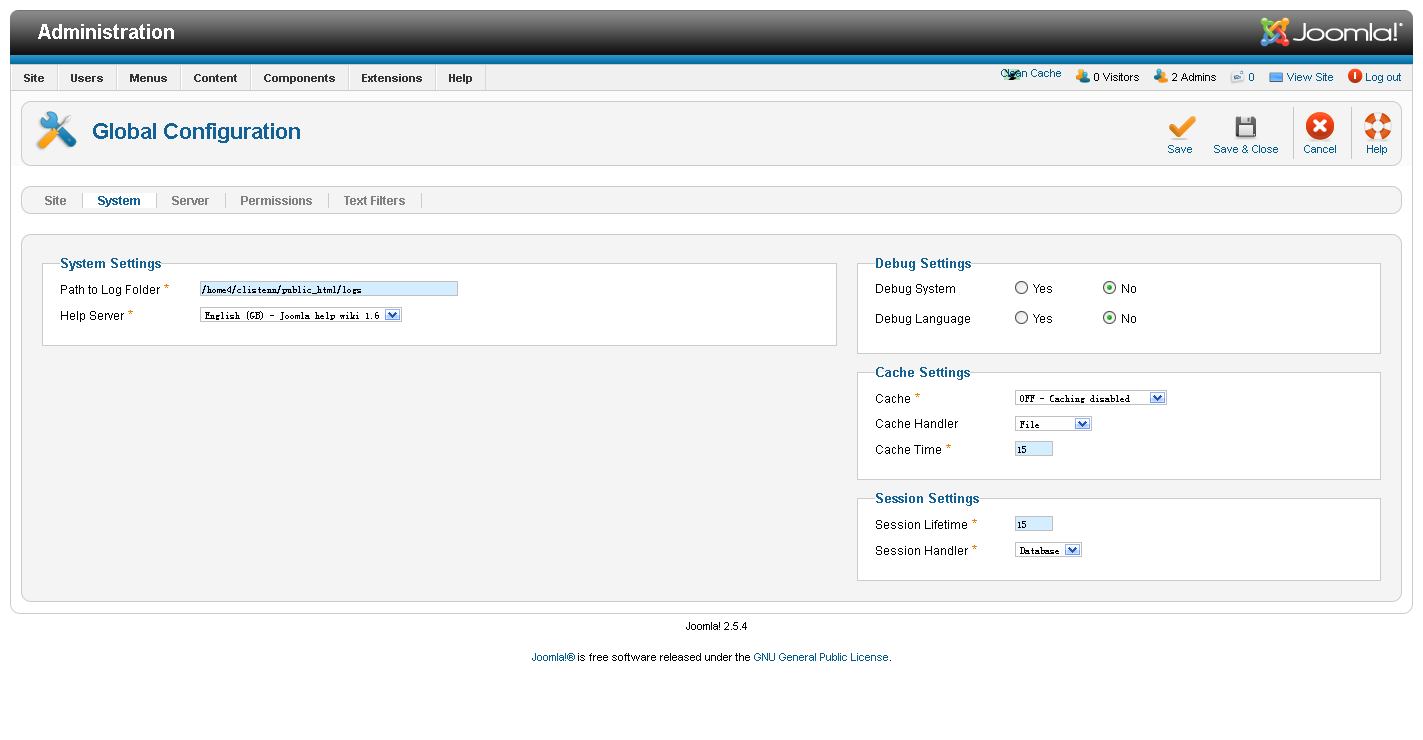Viewport: 1423px width, 740px height.
Task: Enable Debug System with Yes radio
Action: 1021,288
